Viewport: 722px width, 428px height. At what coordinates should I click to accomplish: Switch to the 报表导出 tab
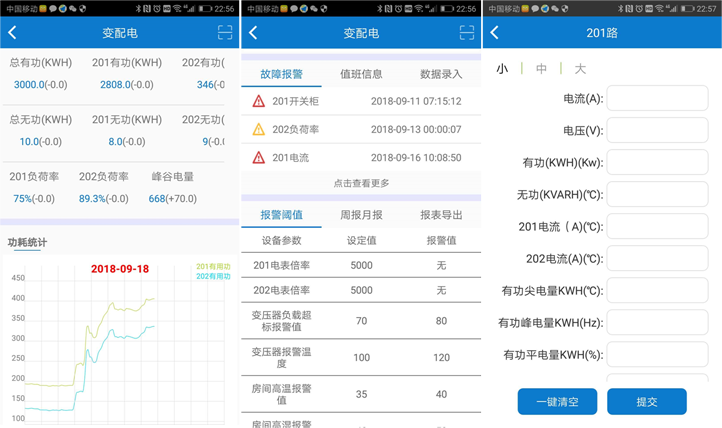click(x=441, y=215)
